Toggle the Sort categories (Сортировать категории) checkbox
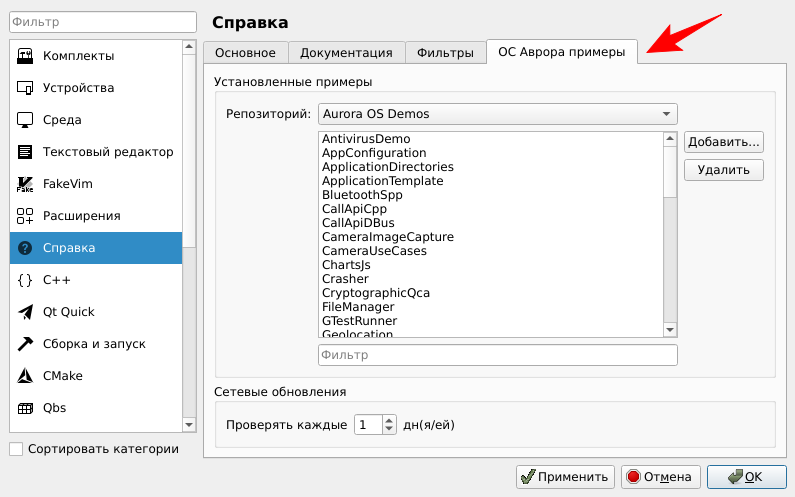Screen dimensions: 795x497 (16, 449)
